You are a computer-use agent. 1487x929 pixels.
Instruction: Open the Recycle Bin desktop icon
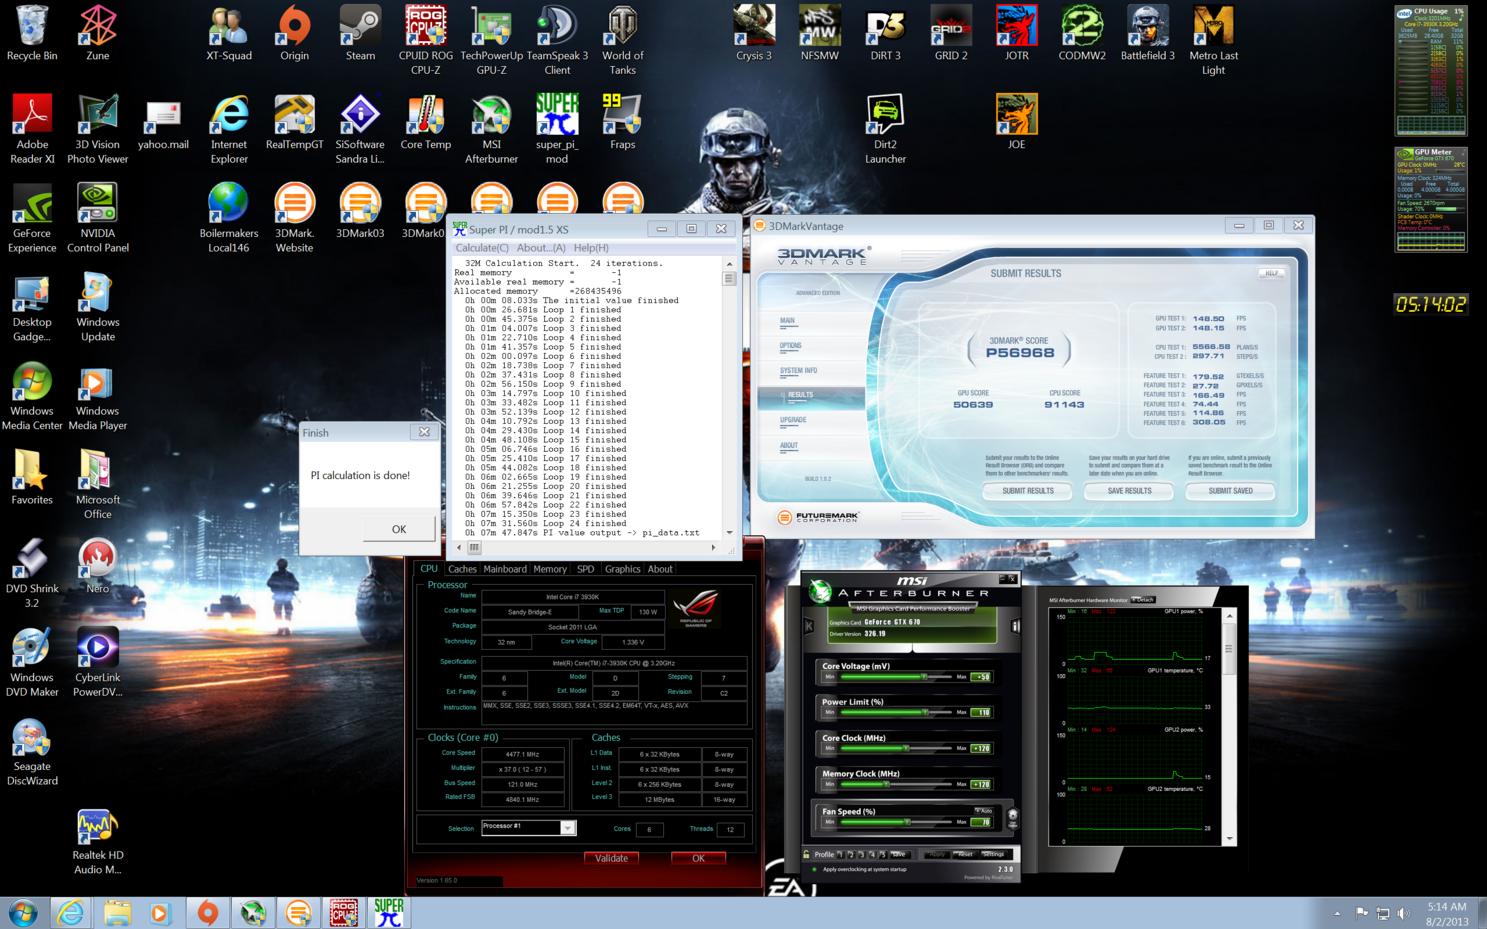tap(32, 33)
